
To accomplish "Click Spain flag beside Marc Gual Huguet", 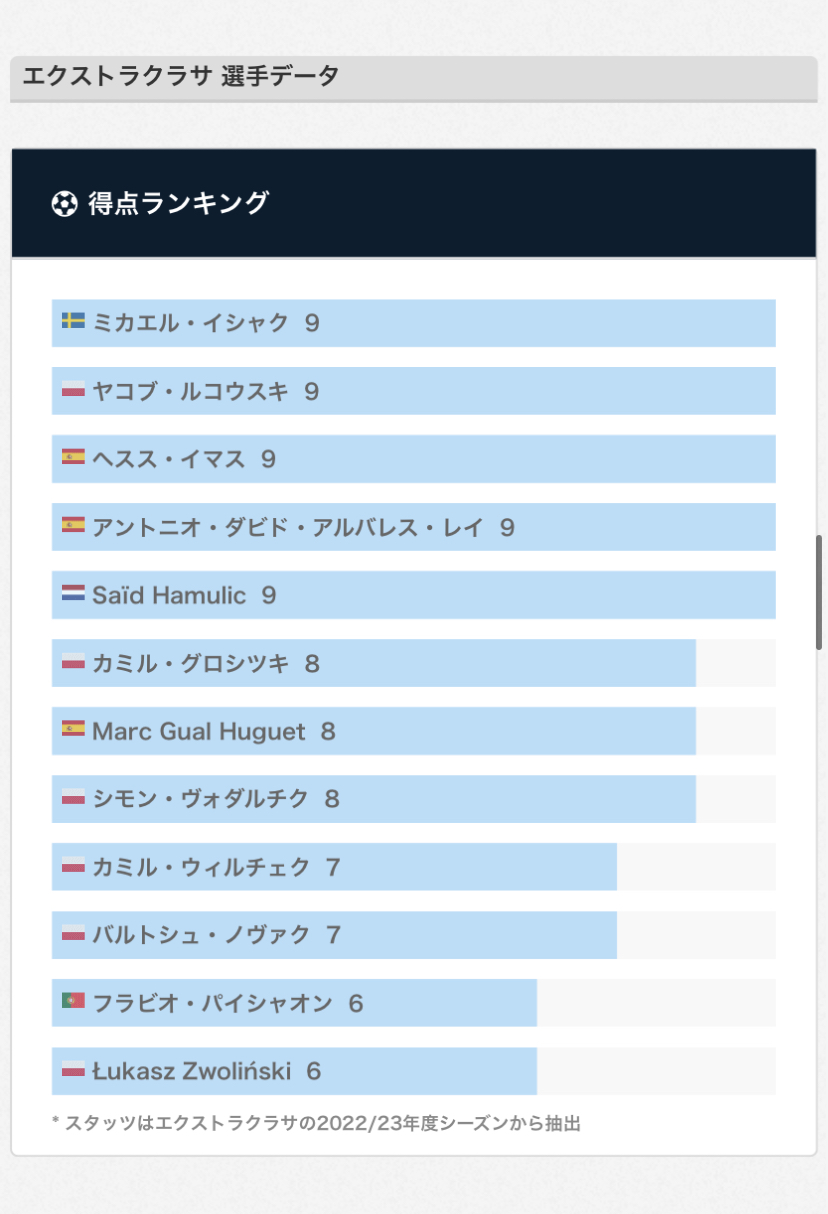I will tap(73, 730).
